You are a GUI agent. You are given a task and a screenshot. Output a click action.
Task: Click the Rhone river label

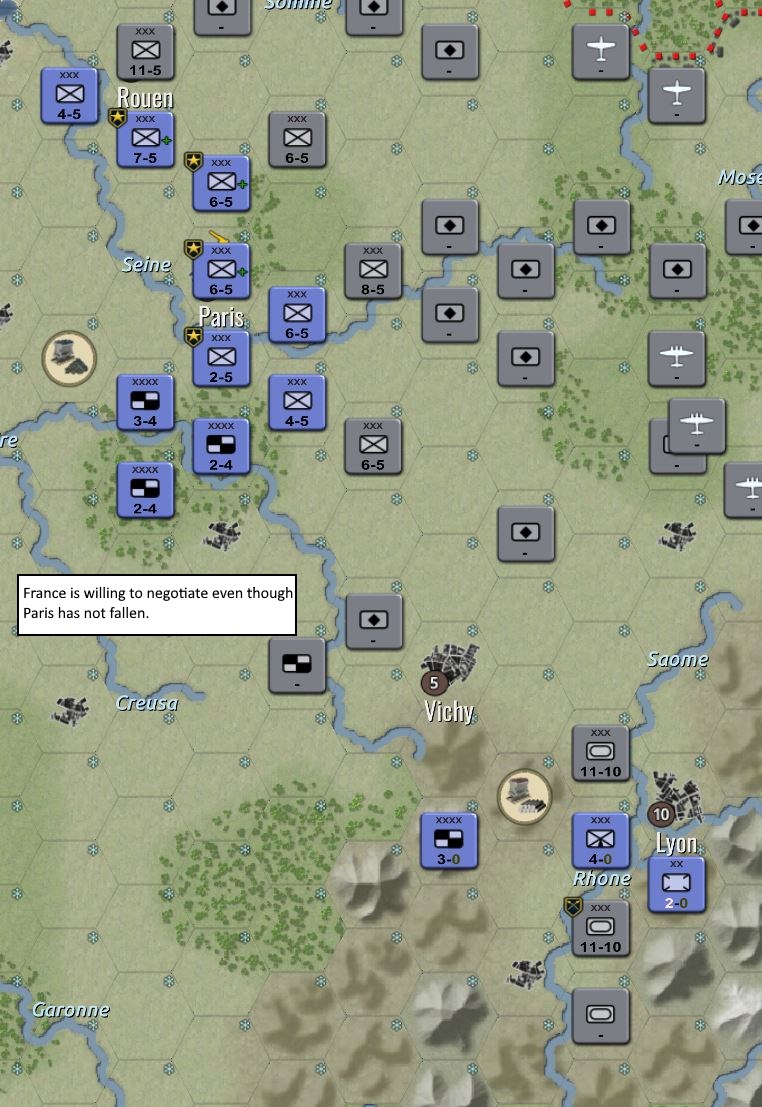coord(602,879)
